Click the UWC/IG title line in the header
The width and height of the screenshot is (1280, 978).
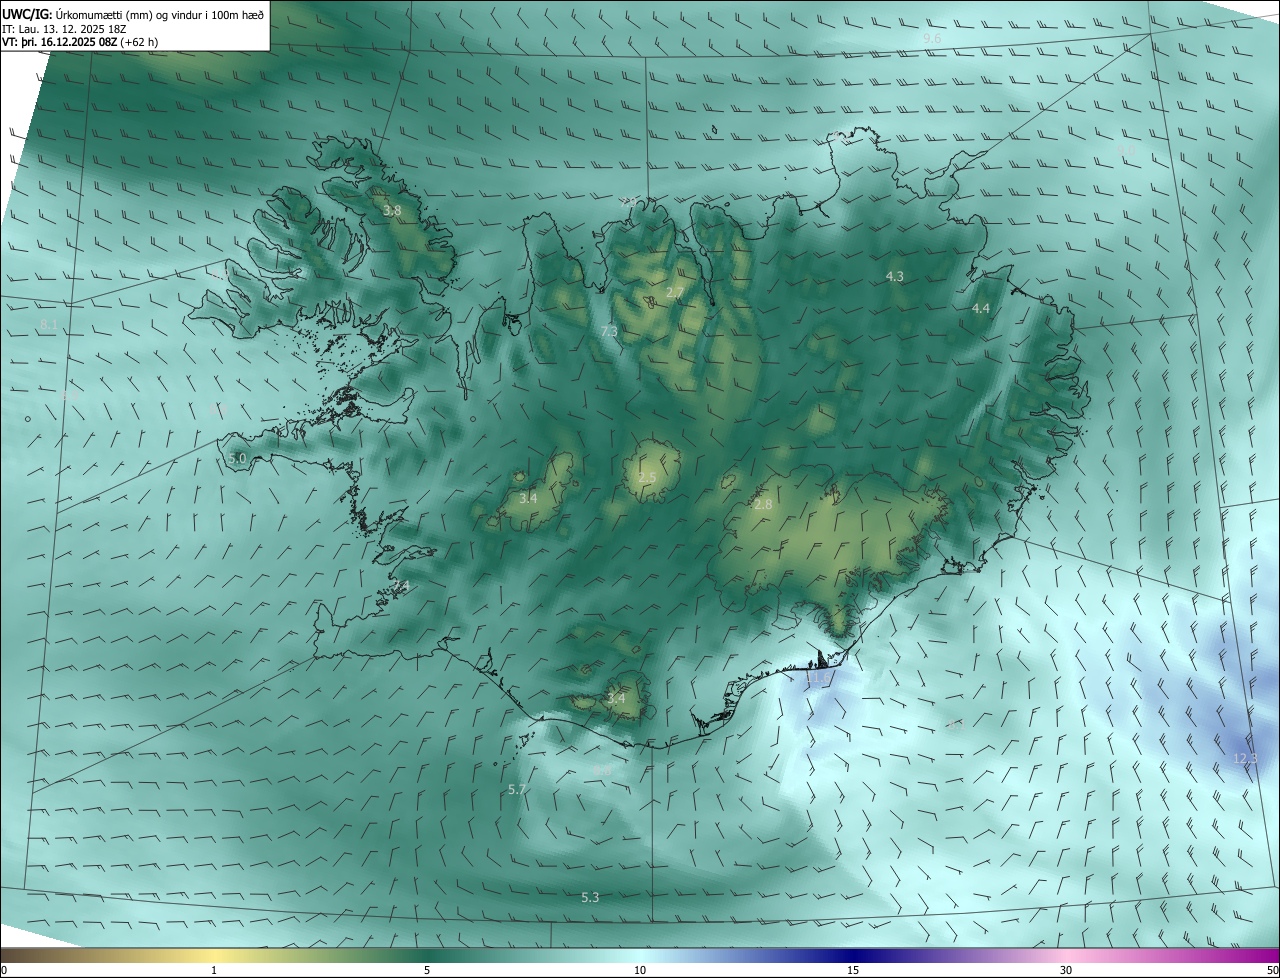(133, 14)
